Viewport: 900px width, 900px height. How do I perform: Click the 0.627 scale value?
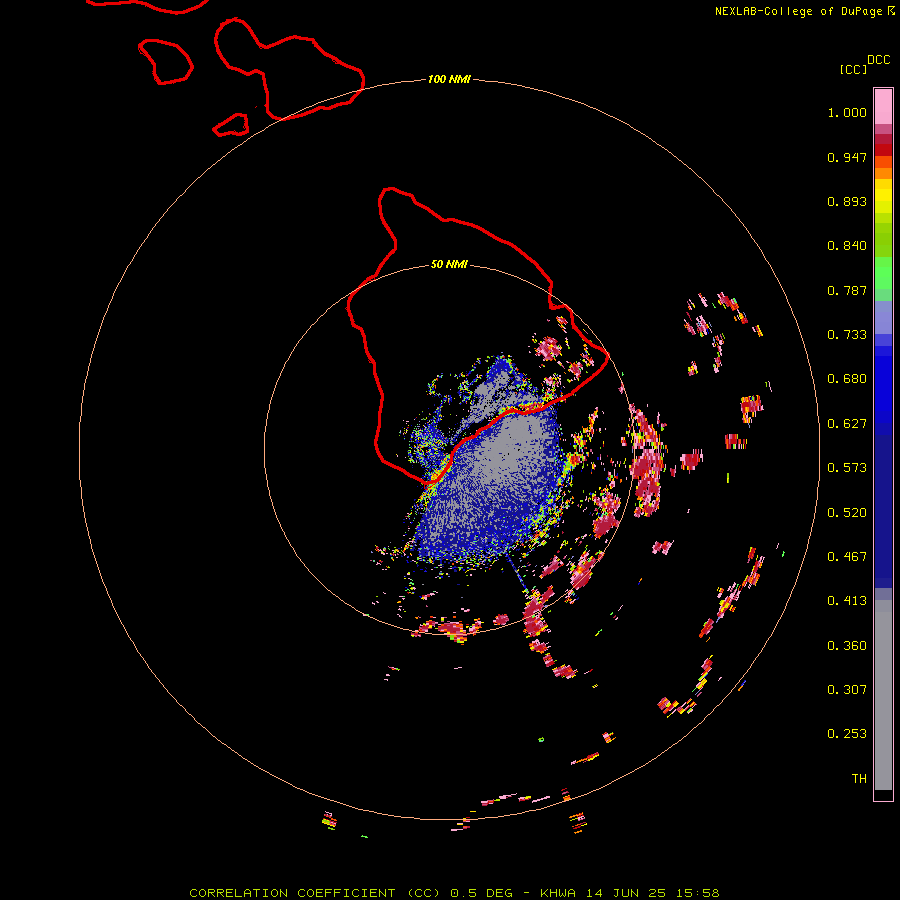tap(847, 424)
